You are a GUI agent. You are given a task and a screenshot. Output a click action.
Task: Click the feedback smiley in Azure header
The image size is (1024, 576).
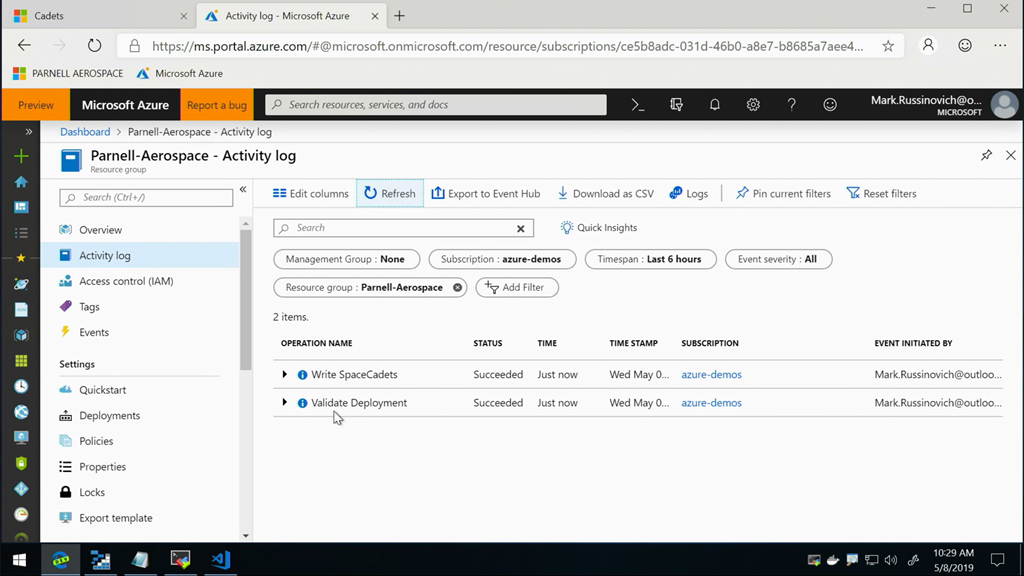point(830,105)
